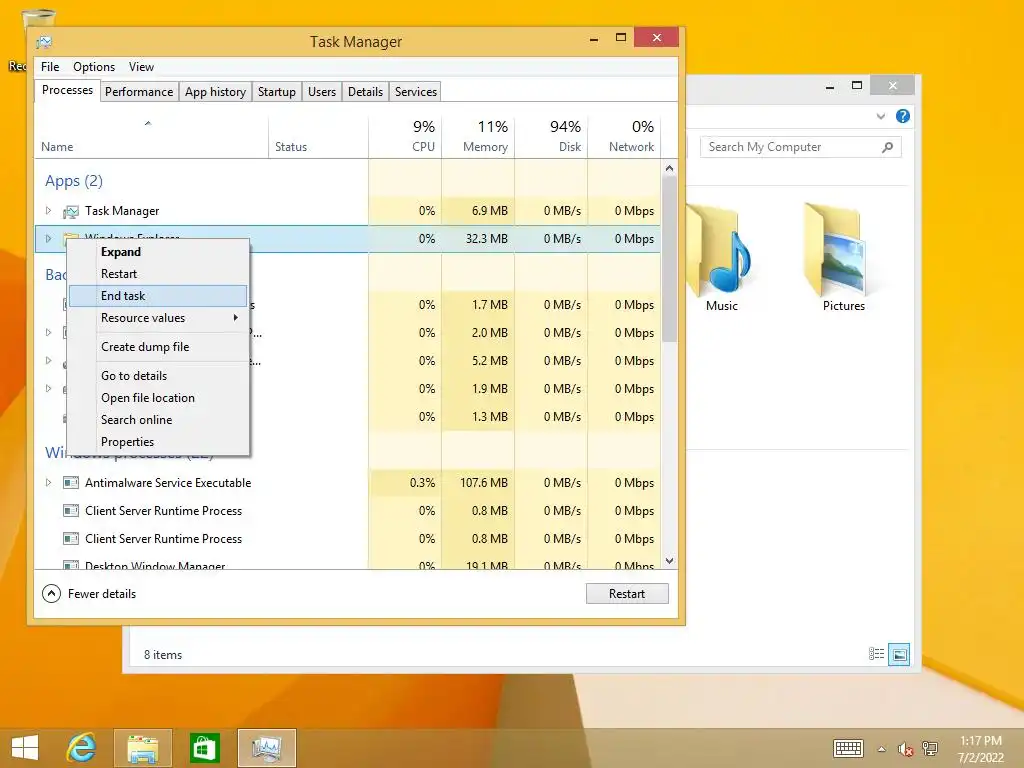
Task: Sort by the Network column header
Action: (x=624, y=138)
